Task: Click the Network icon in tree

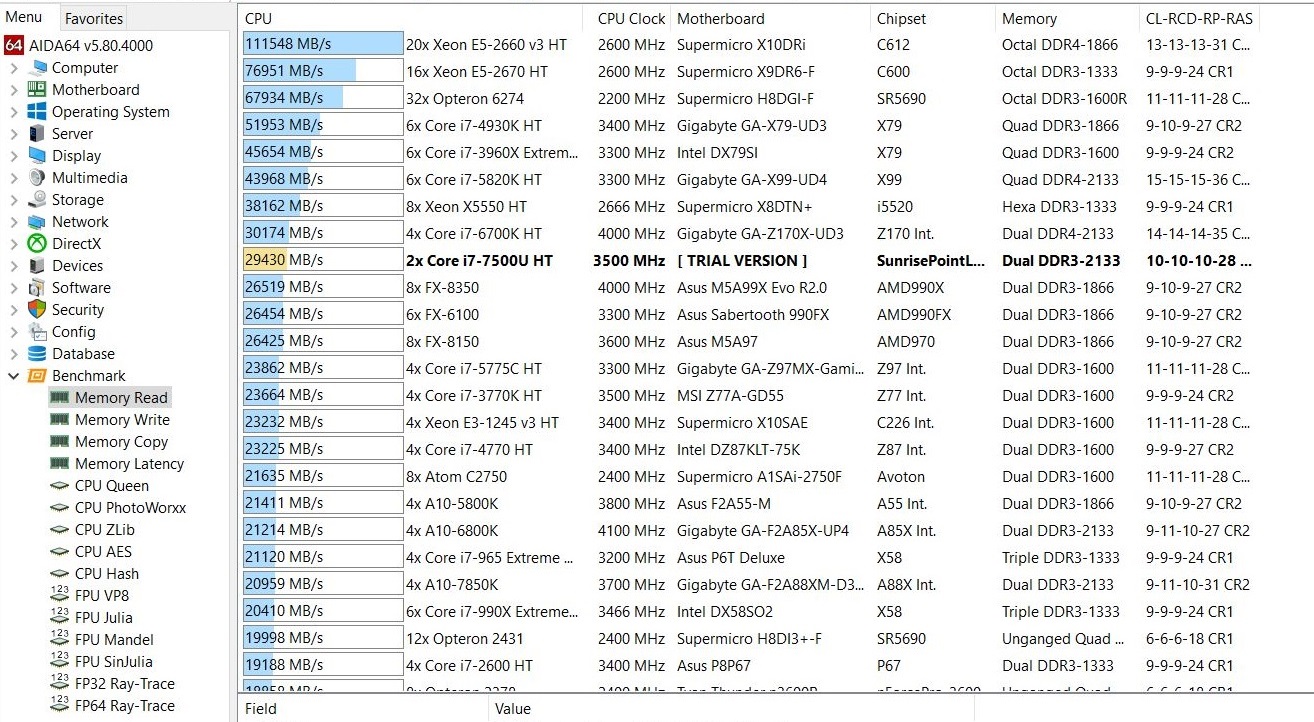Action: [38, 222]
